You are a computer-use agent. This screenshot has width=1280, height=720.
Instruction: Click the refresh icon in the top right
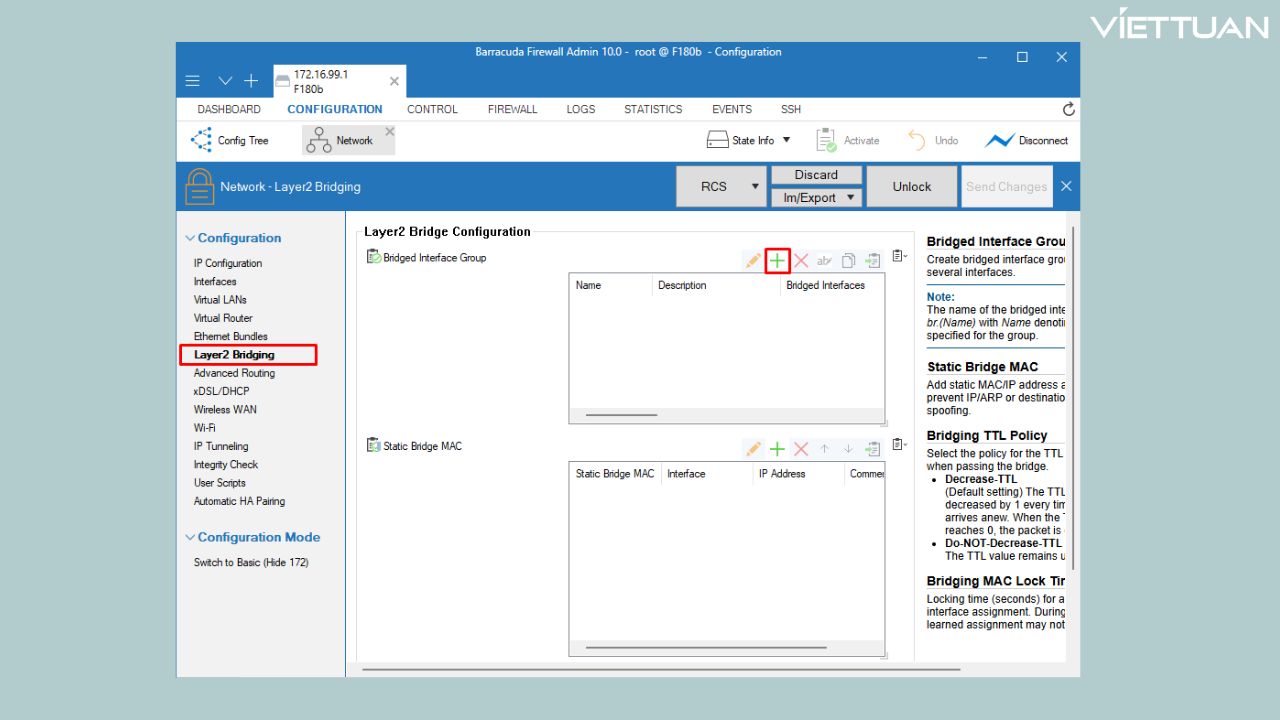(1068, 109)
